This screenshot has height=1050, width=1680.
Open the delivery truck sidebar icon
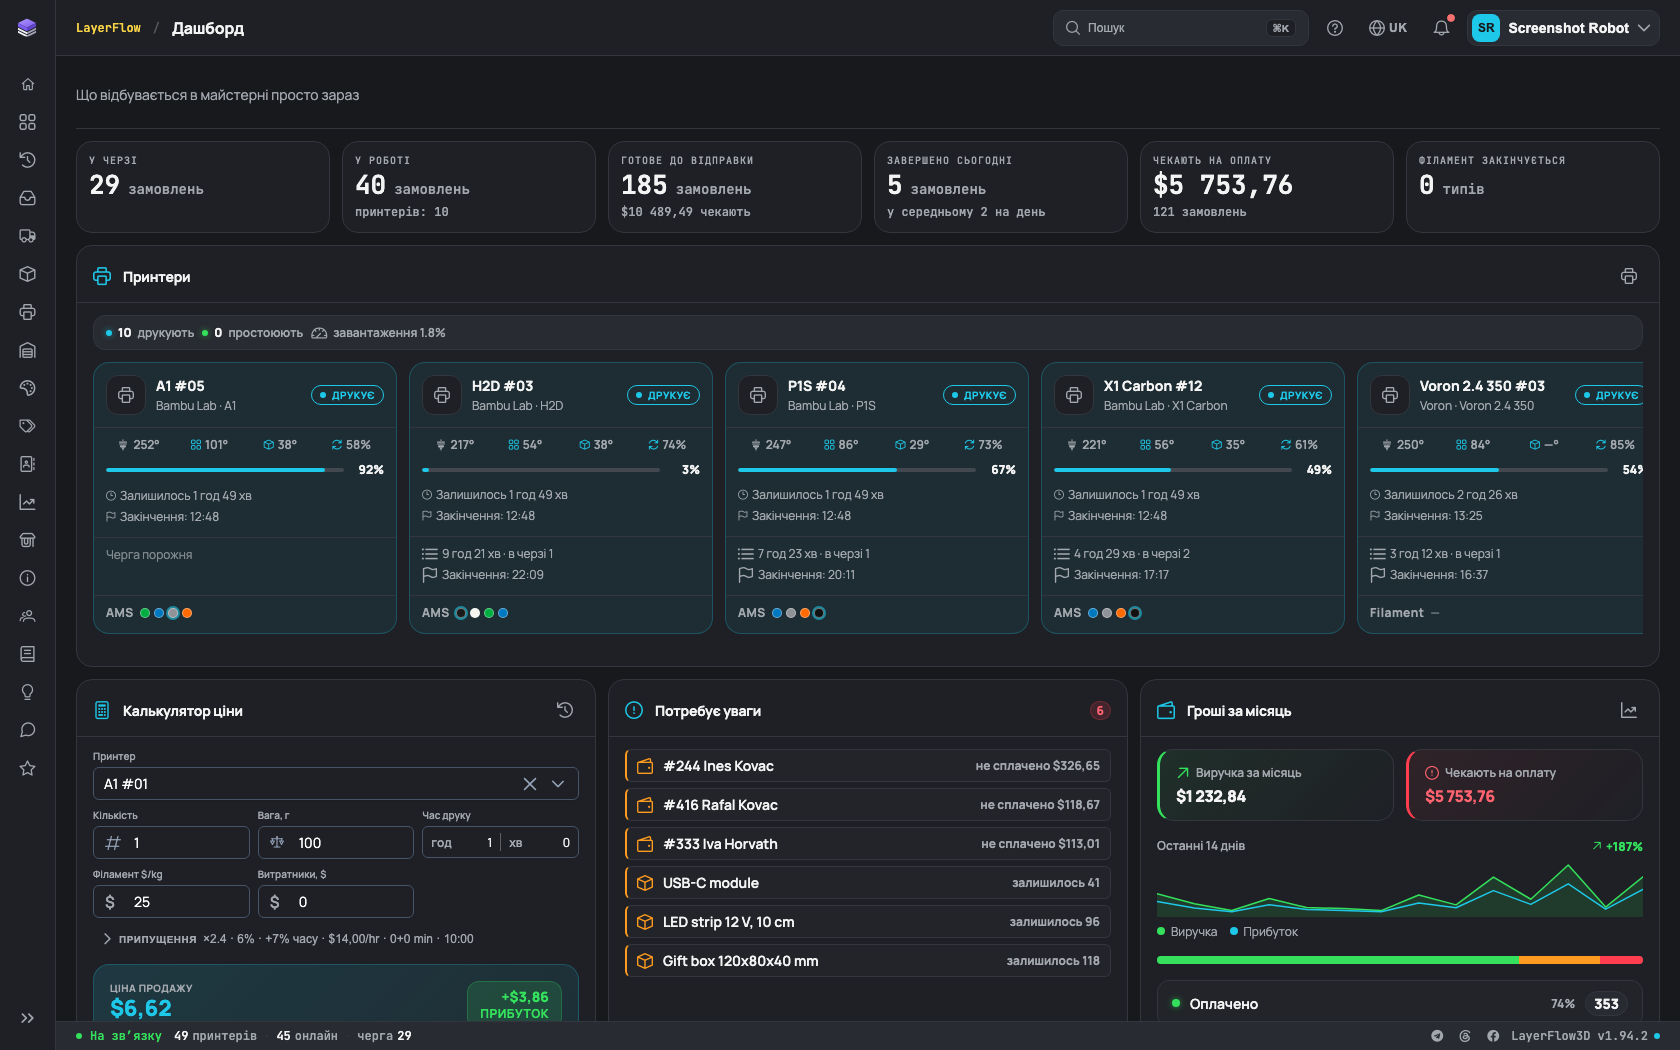28,236
